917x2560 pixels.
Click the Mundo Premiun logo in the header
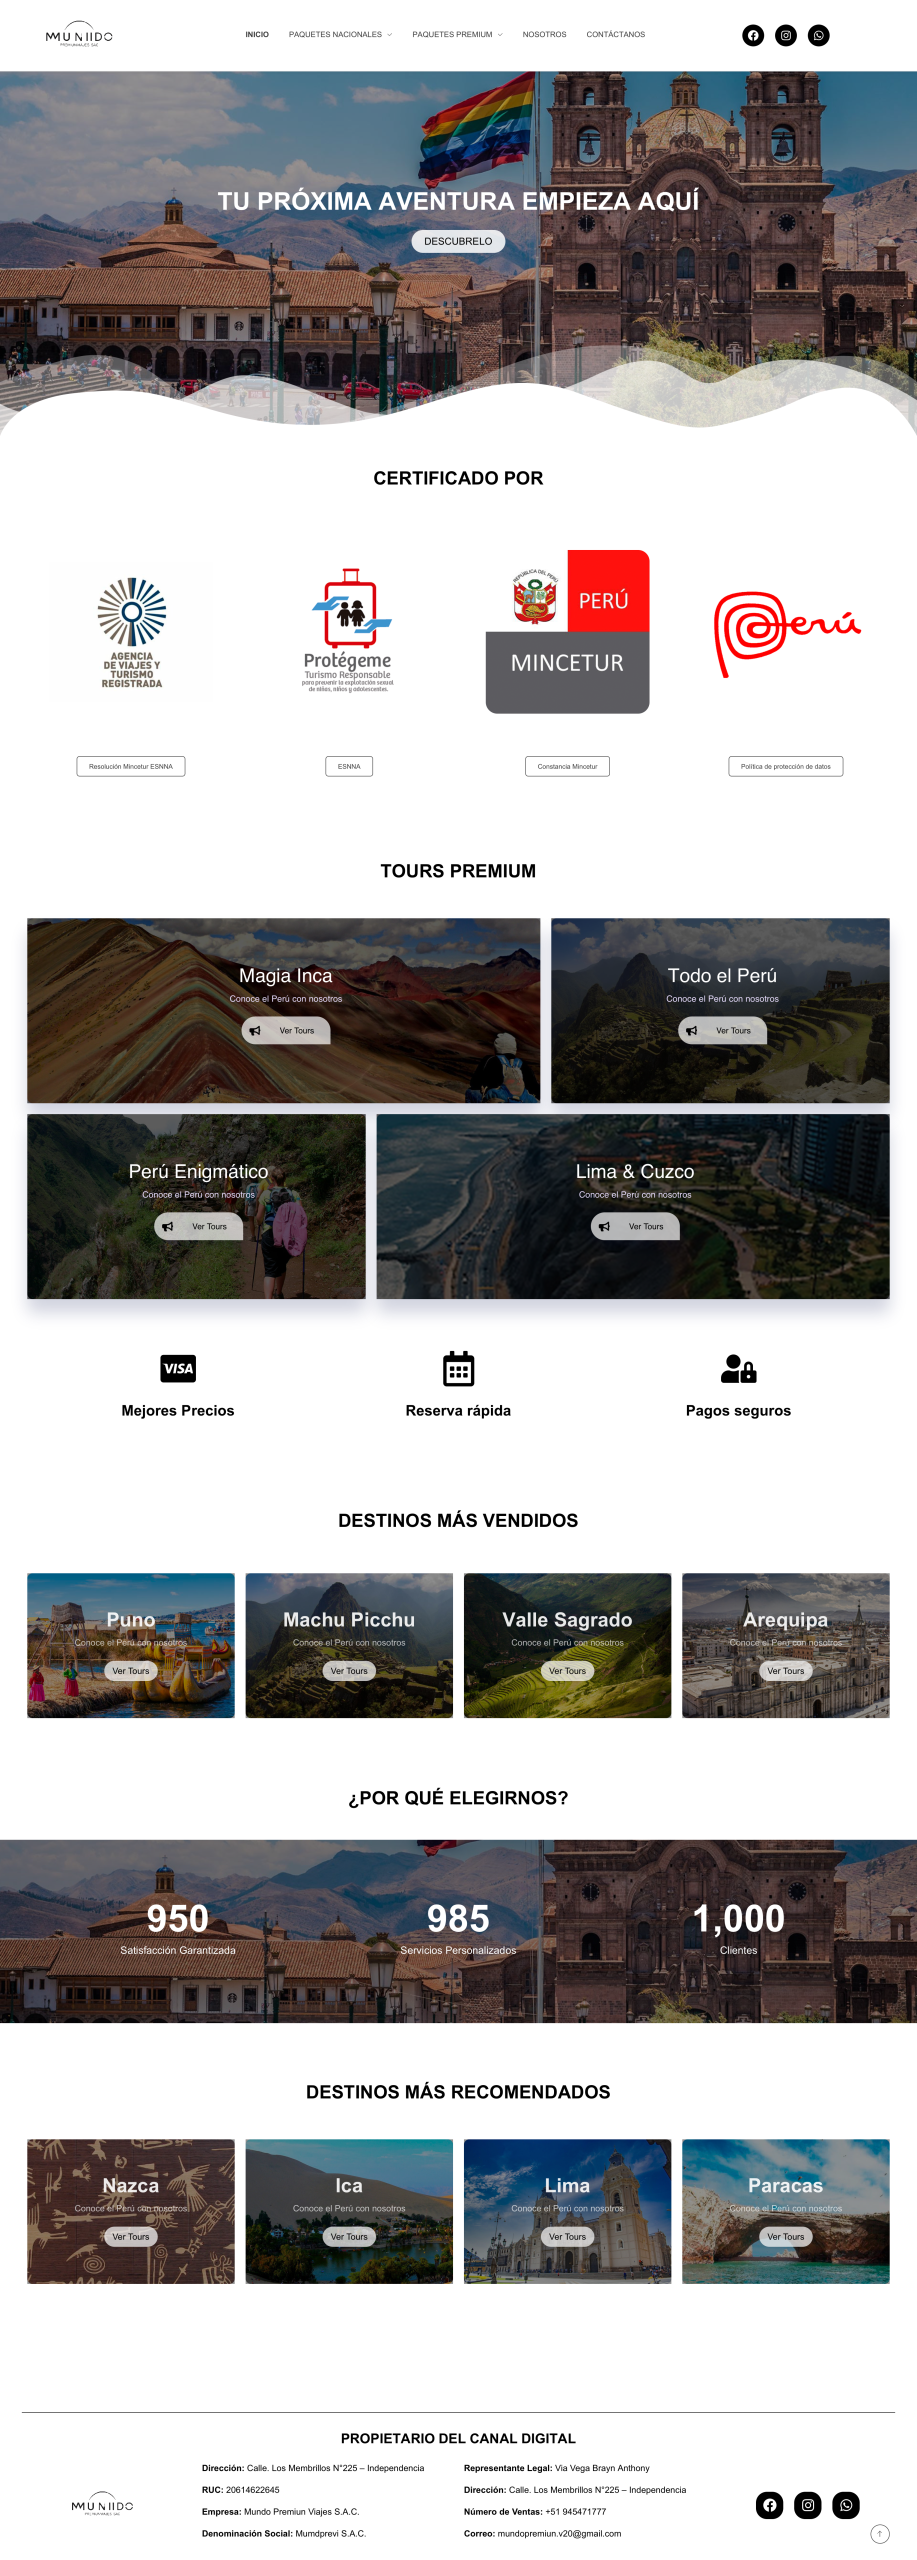[79, 36]
